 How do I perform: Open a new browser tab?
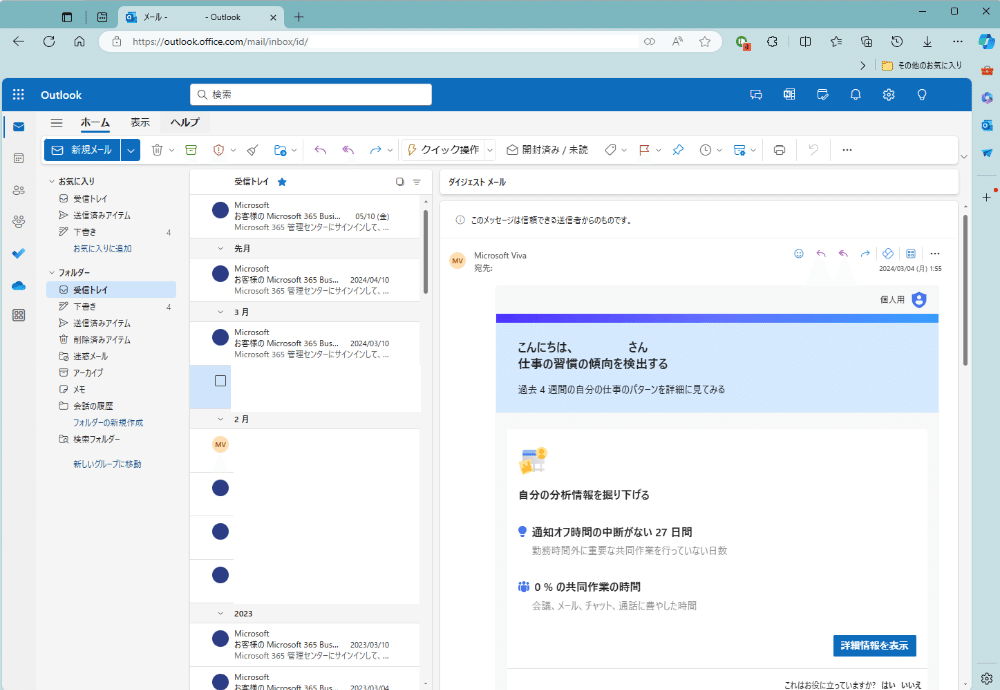pyautogui.click(x=298, y=17)
